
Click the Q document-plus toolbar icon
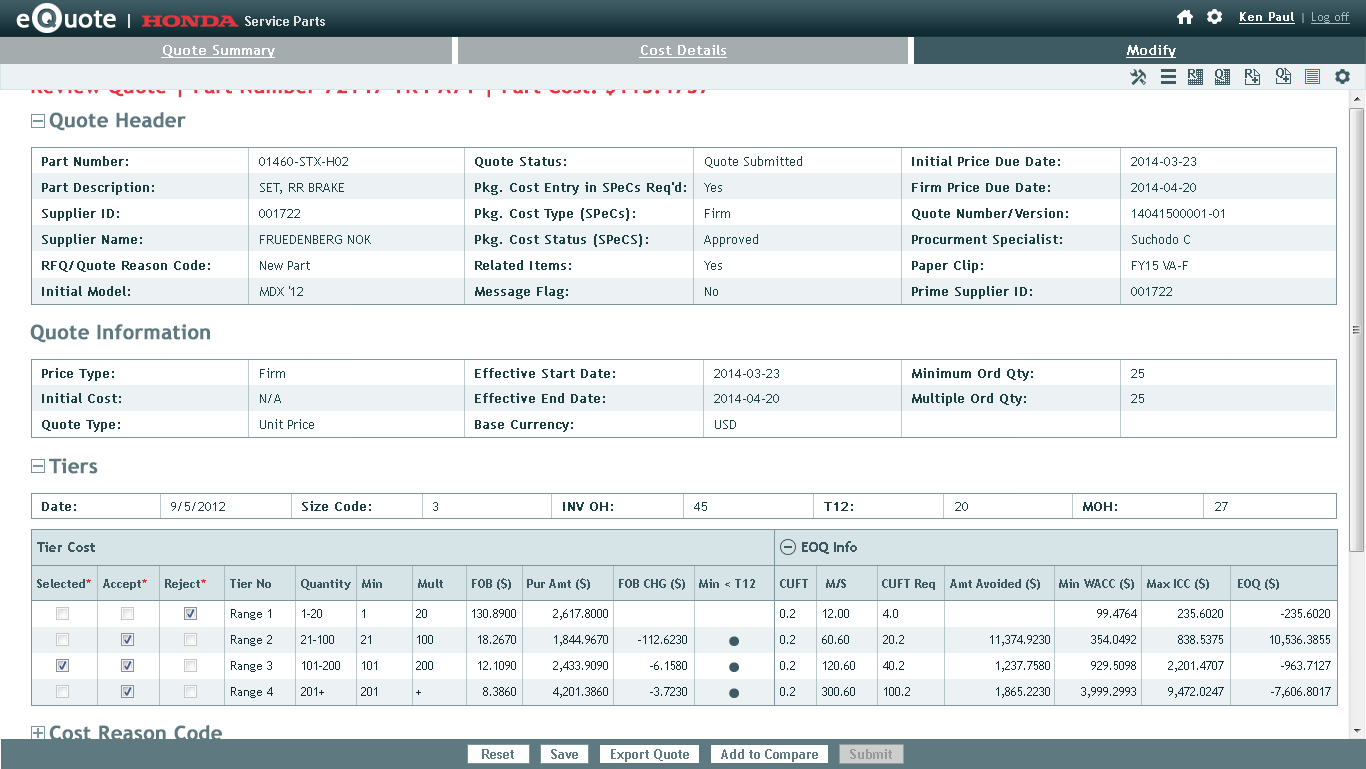click(1283, 77)
